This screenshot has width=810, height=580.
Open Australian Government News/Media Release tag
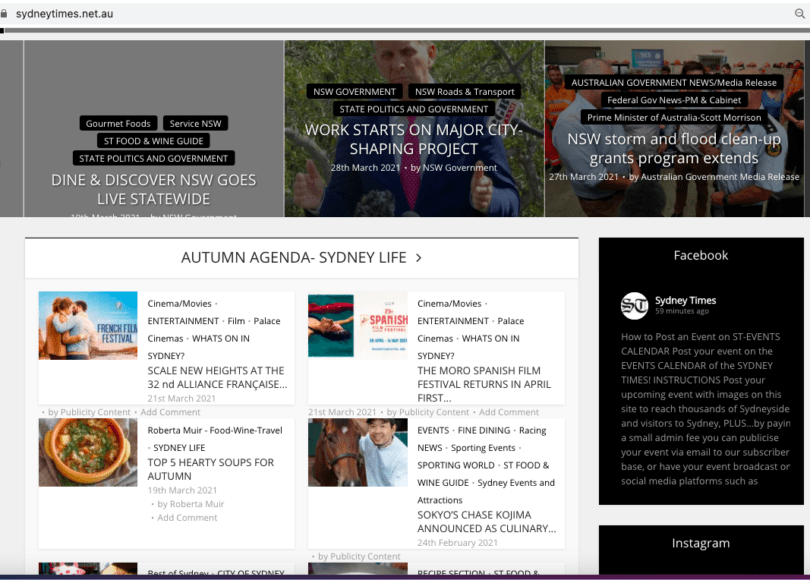click(x=674, y=83)
